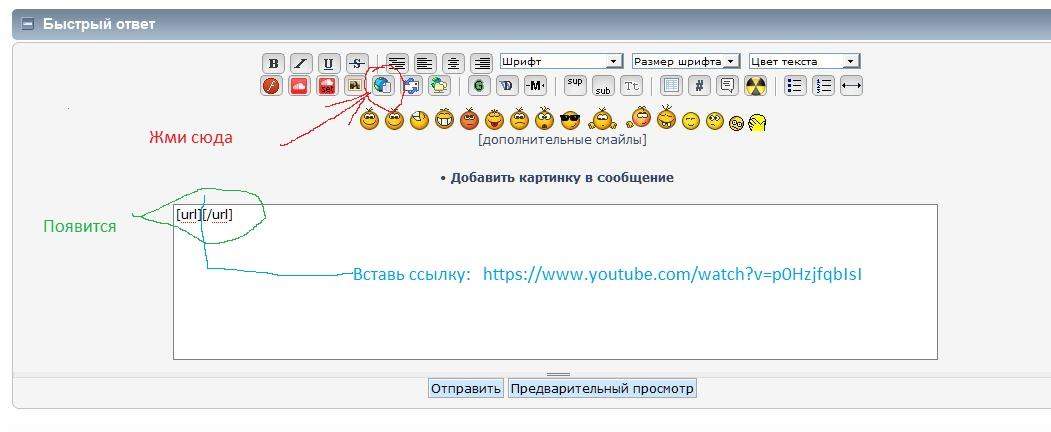Image resolution: width=1051 pixels, height=432 pixels.
Task: Insert URL link via the globe icon
Action: (x=383, y=86)
